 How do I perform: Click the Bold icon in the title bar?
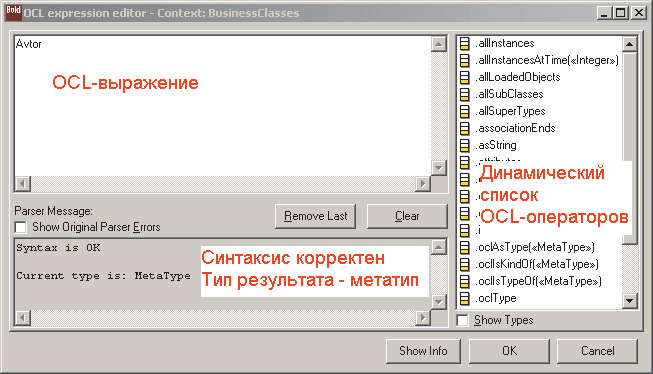point(13,12)
